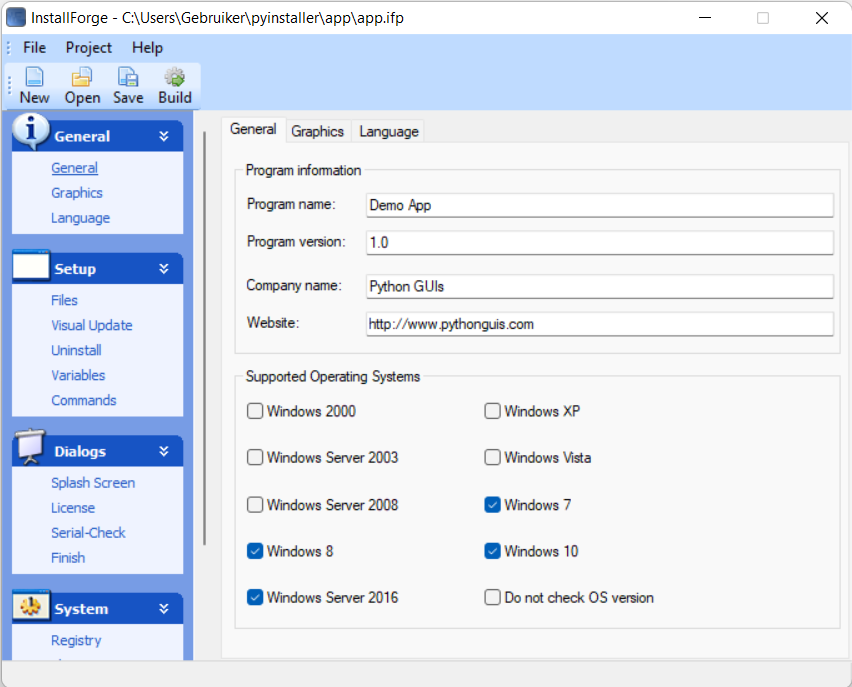852x687 pixels.
Task: Collapse the General sidebar section chevron
Action: tap(164, 136)
